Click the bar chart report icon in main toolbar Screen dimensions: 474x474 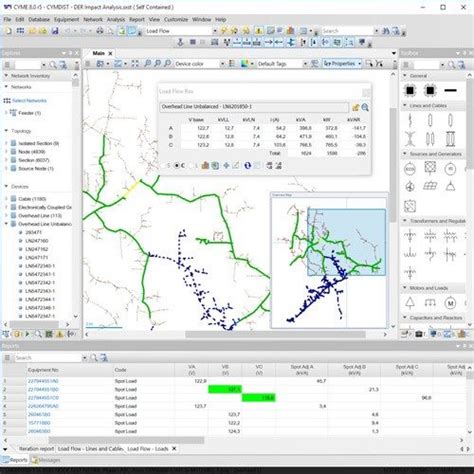tap(290, 31)
